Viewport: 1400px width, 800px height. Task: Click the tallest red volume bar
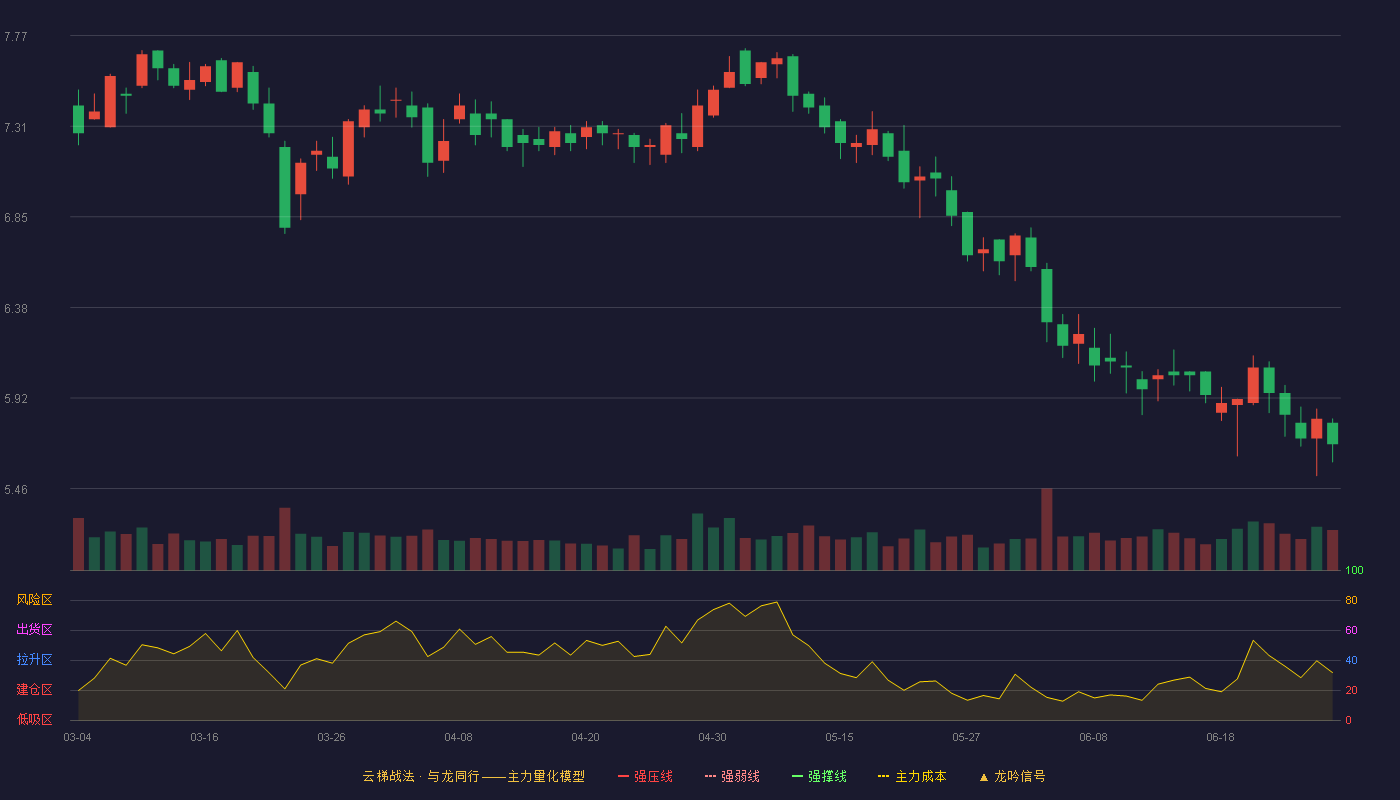coord(1046,529)
